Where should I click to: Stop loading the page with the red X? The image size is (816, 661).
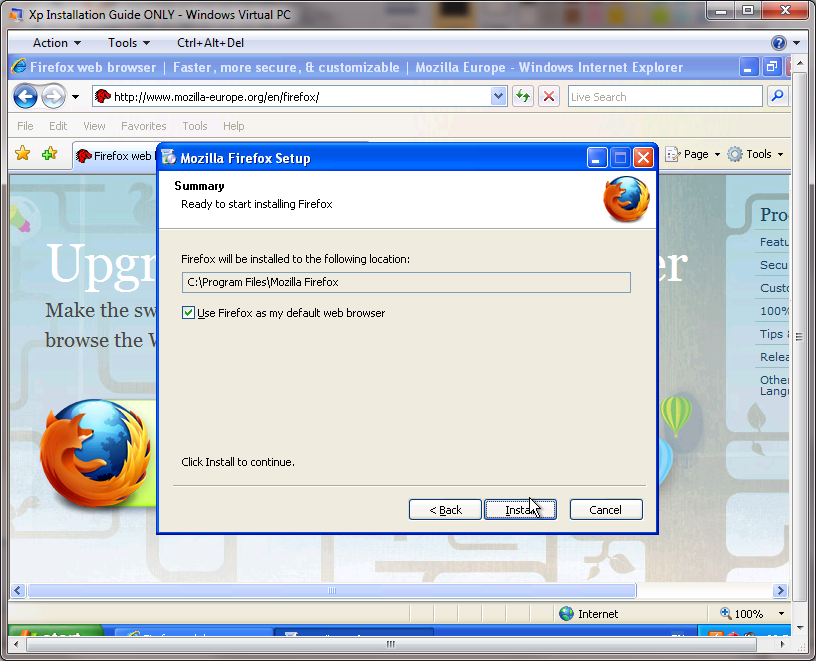[x=549, y=97]
